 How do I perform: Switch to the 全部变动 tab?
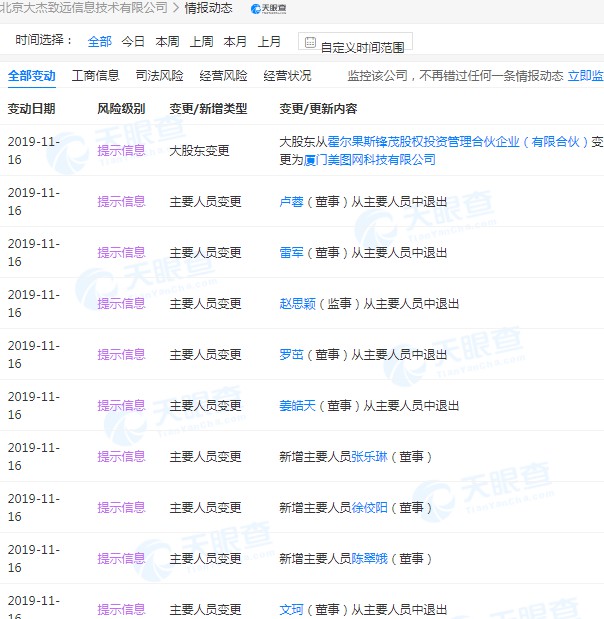pos(32,75)
